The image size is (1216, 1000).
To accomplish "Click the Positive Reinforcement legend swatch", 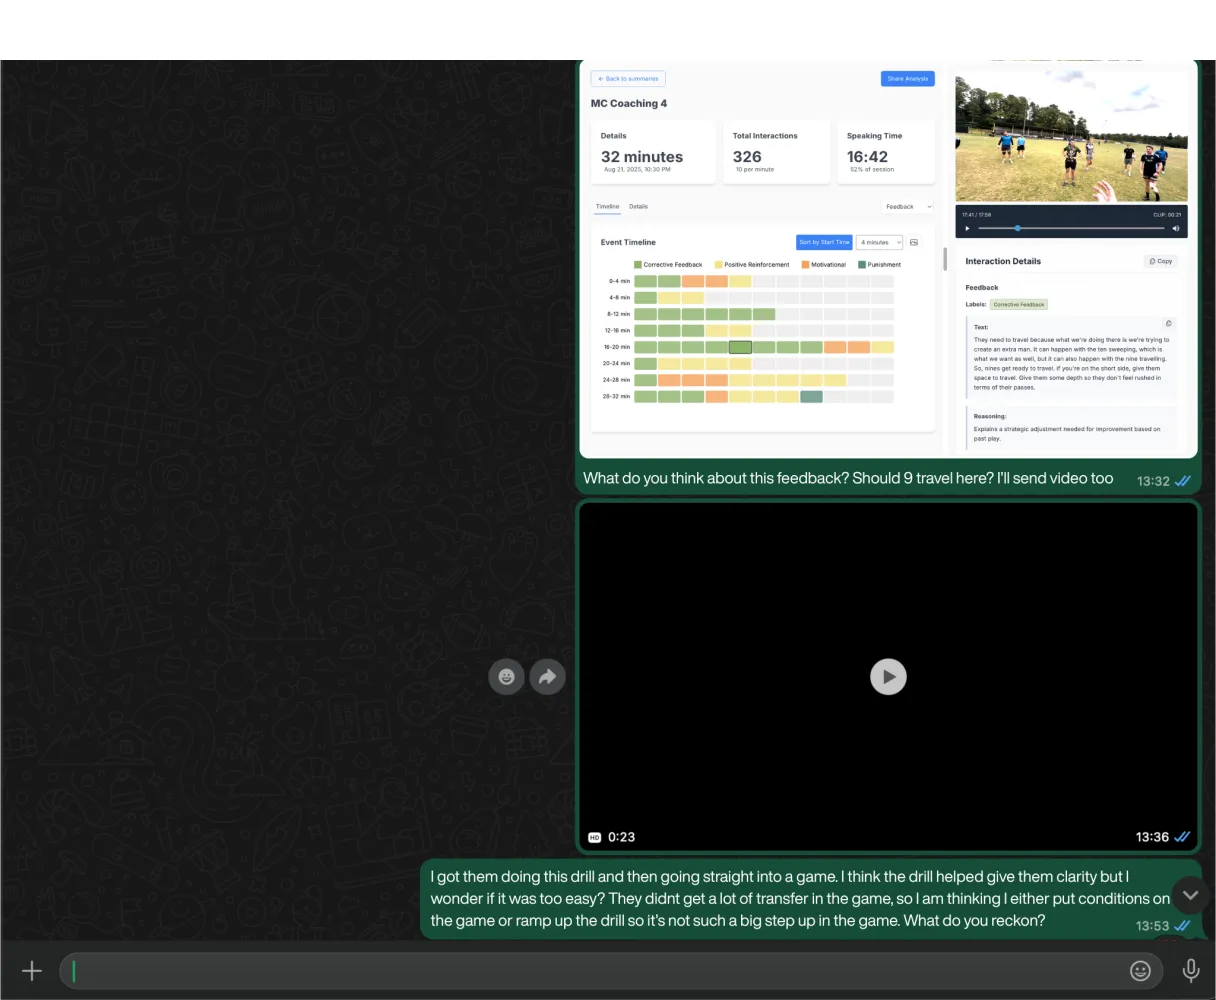I will pyautogui.click(x=718, y=265).
